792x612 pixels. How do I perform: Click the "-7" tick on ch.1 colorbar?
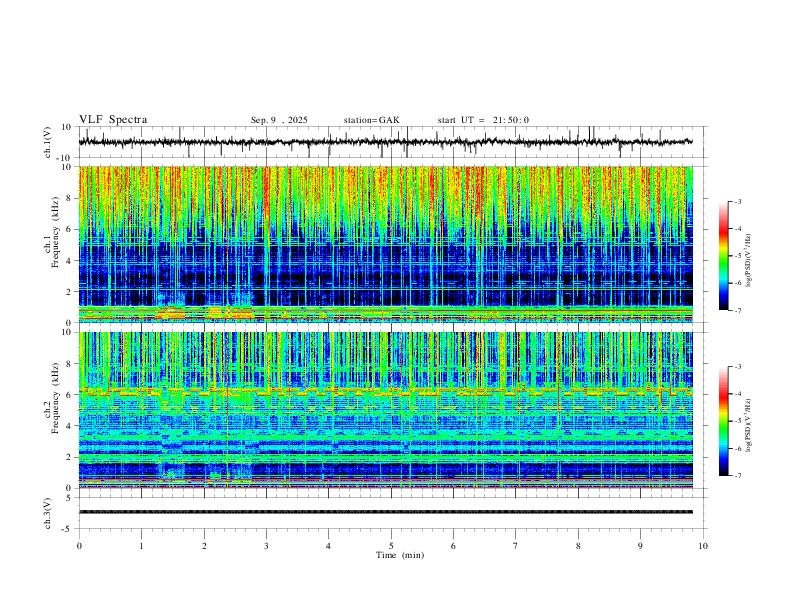[738, 311]
